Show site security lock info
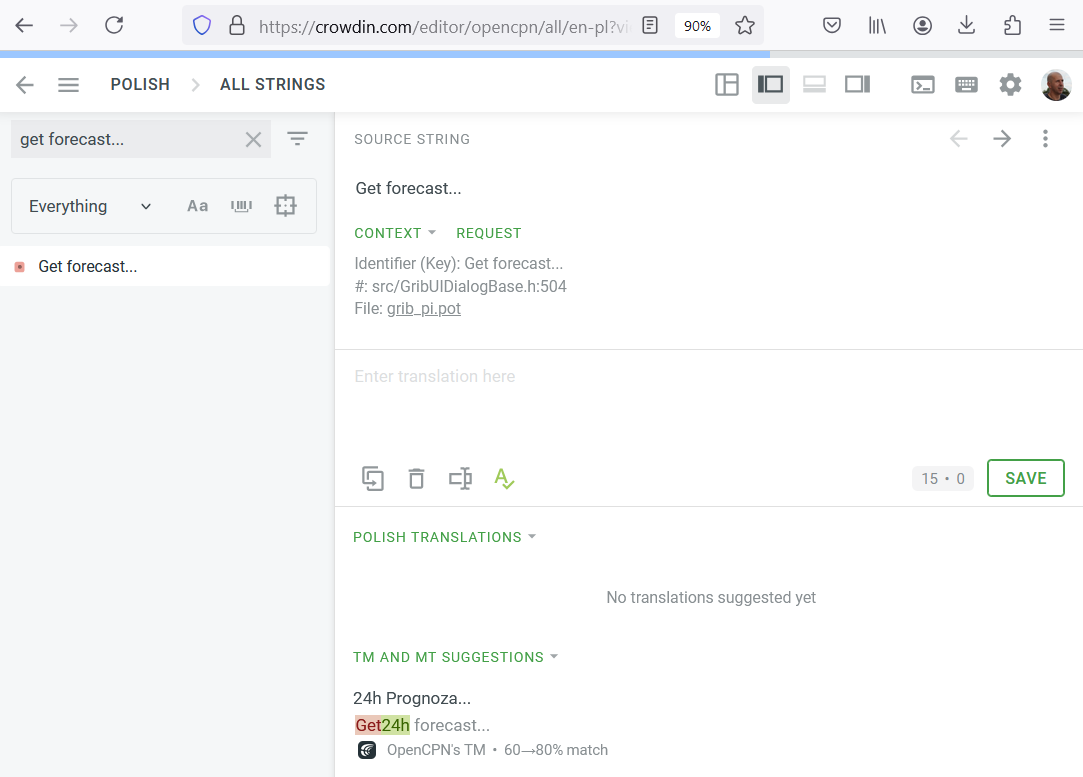The width and height of the screenshot is (1083, 777). pos(237,26)
